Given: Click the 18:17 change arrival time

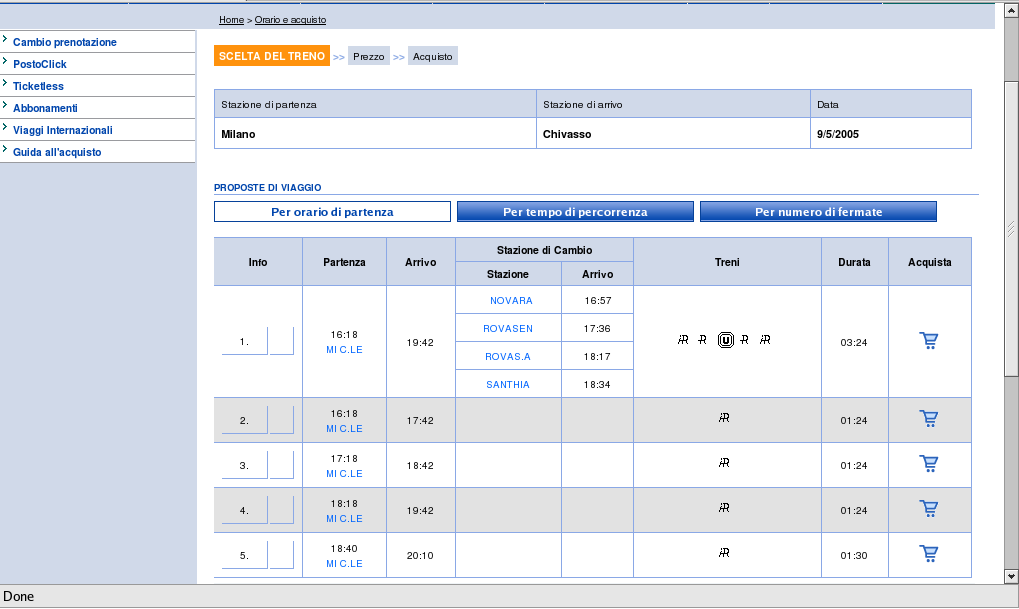Looking at the screenshot, I should coord(597,357).
